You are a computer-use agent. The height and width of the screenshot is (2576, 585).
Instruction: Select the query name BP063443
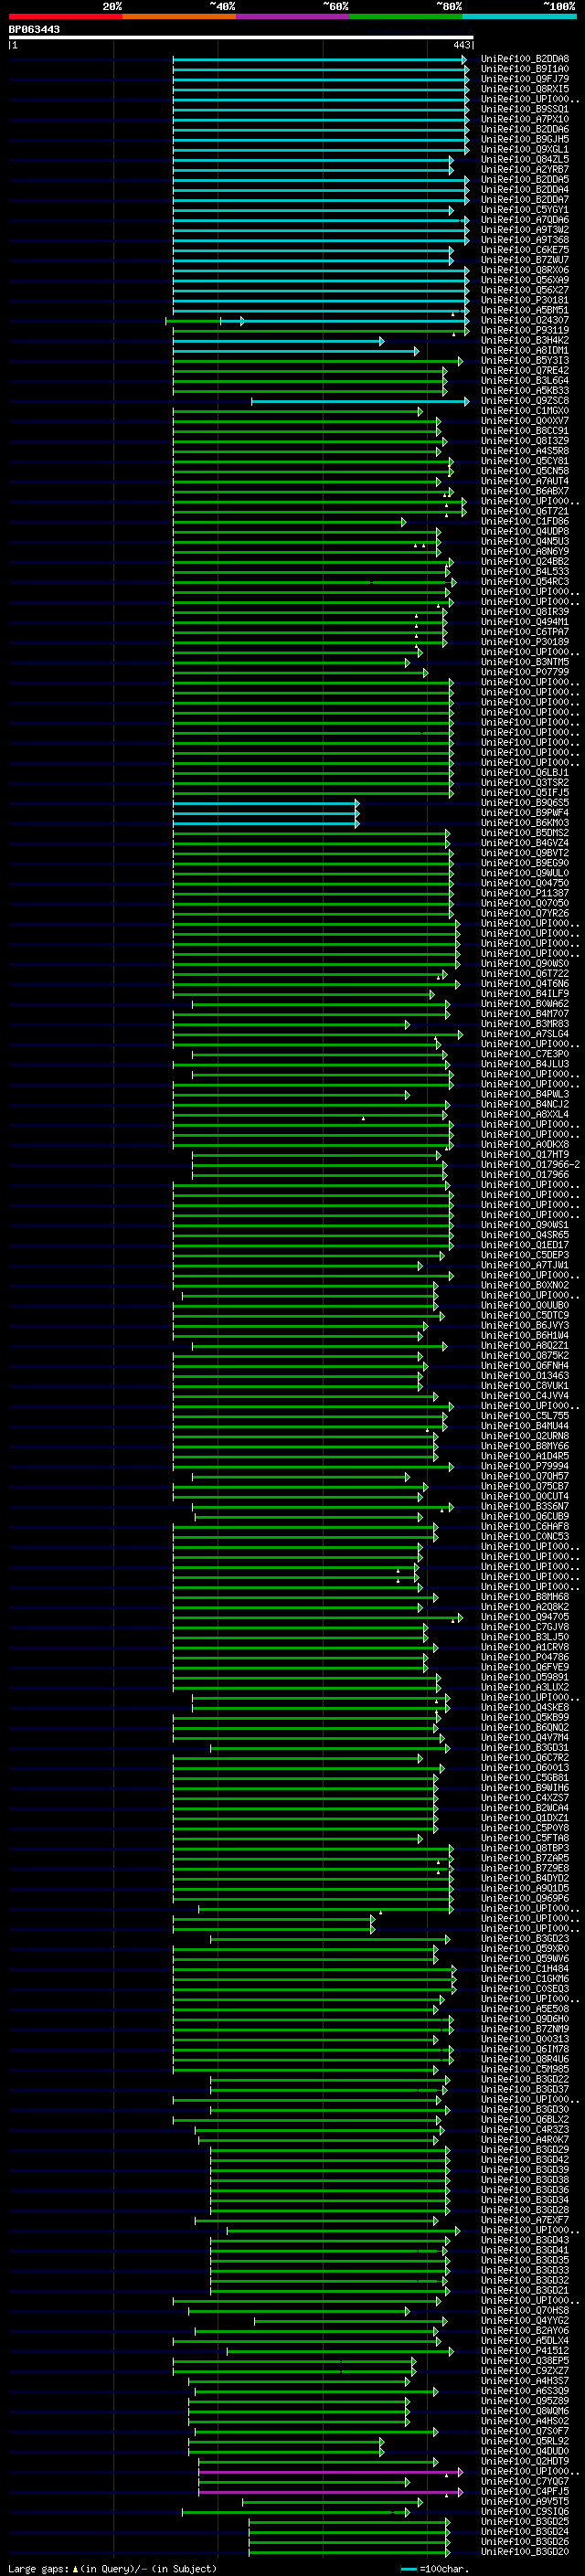(x=34, y=29)
